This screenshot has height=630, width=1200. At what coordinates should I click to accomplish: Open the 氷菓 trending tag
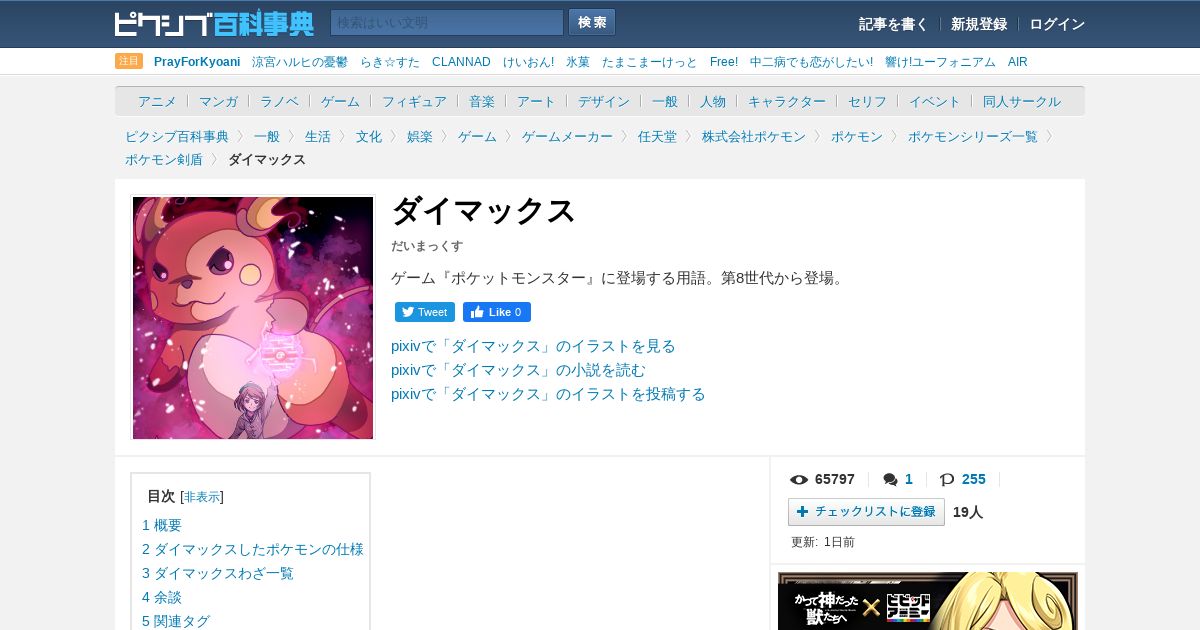pyautogui.click(x=578, y=62)
